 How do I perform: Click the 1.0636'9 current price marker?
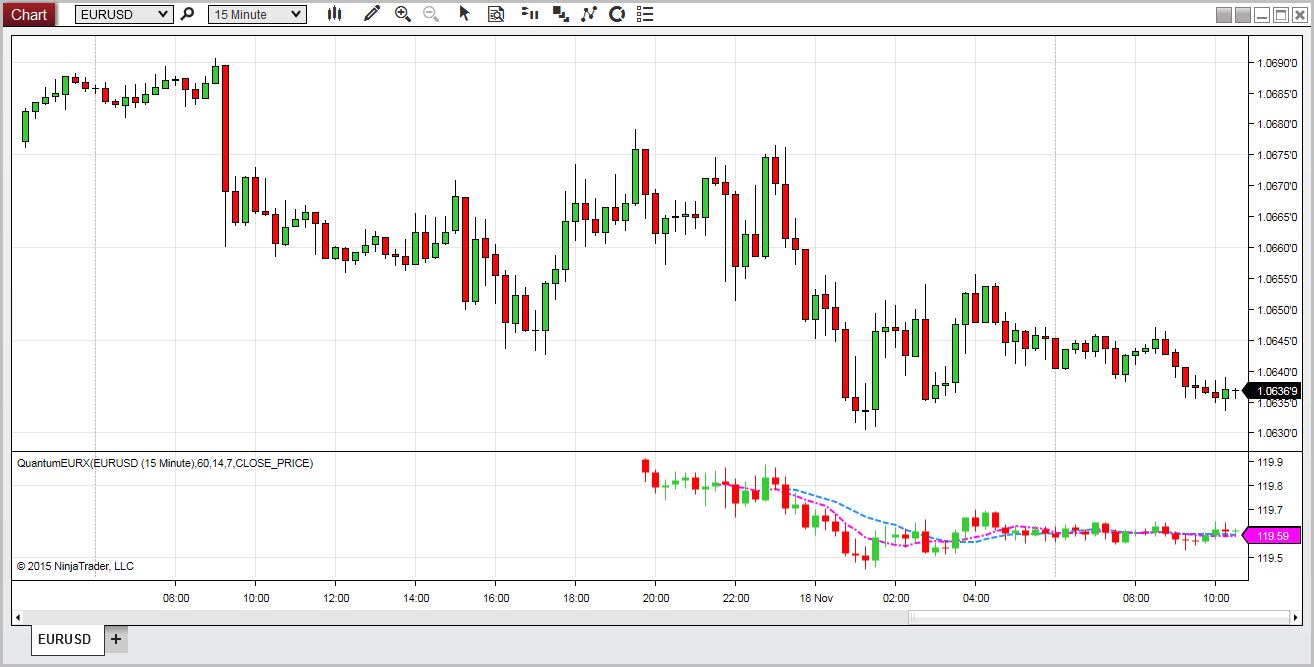1271,391
